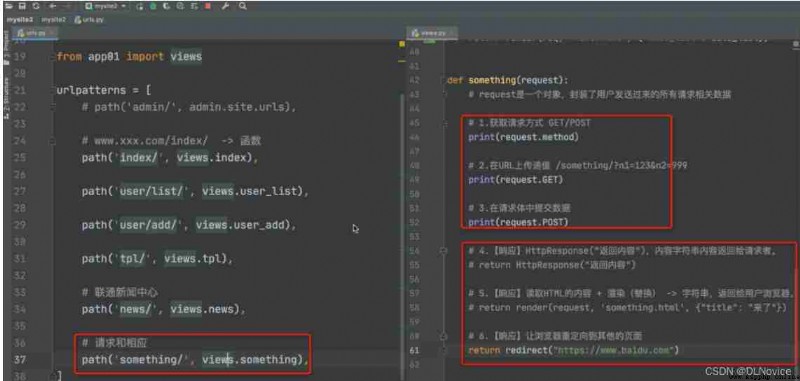Collapse the something function fold at line 42
The image size is (800, 381).
(x=445, y=80)
